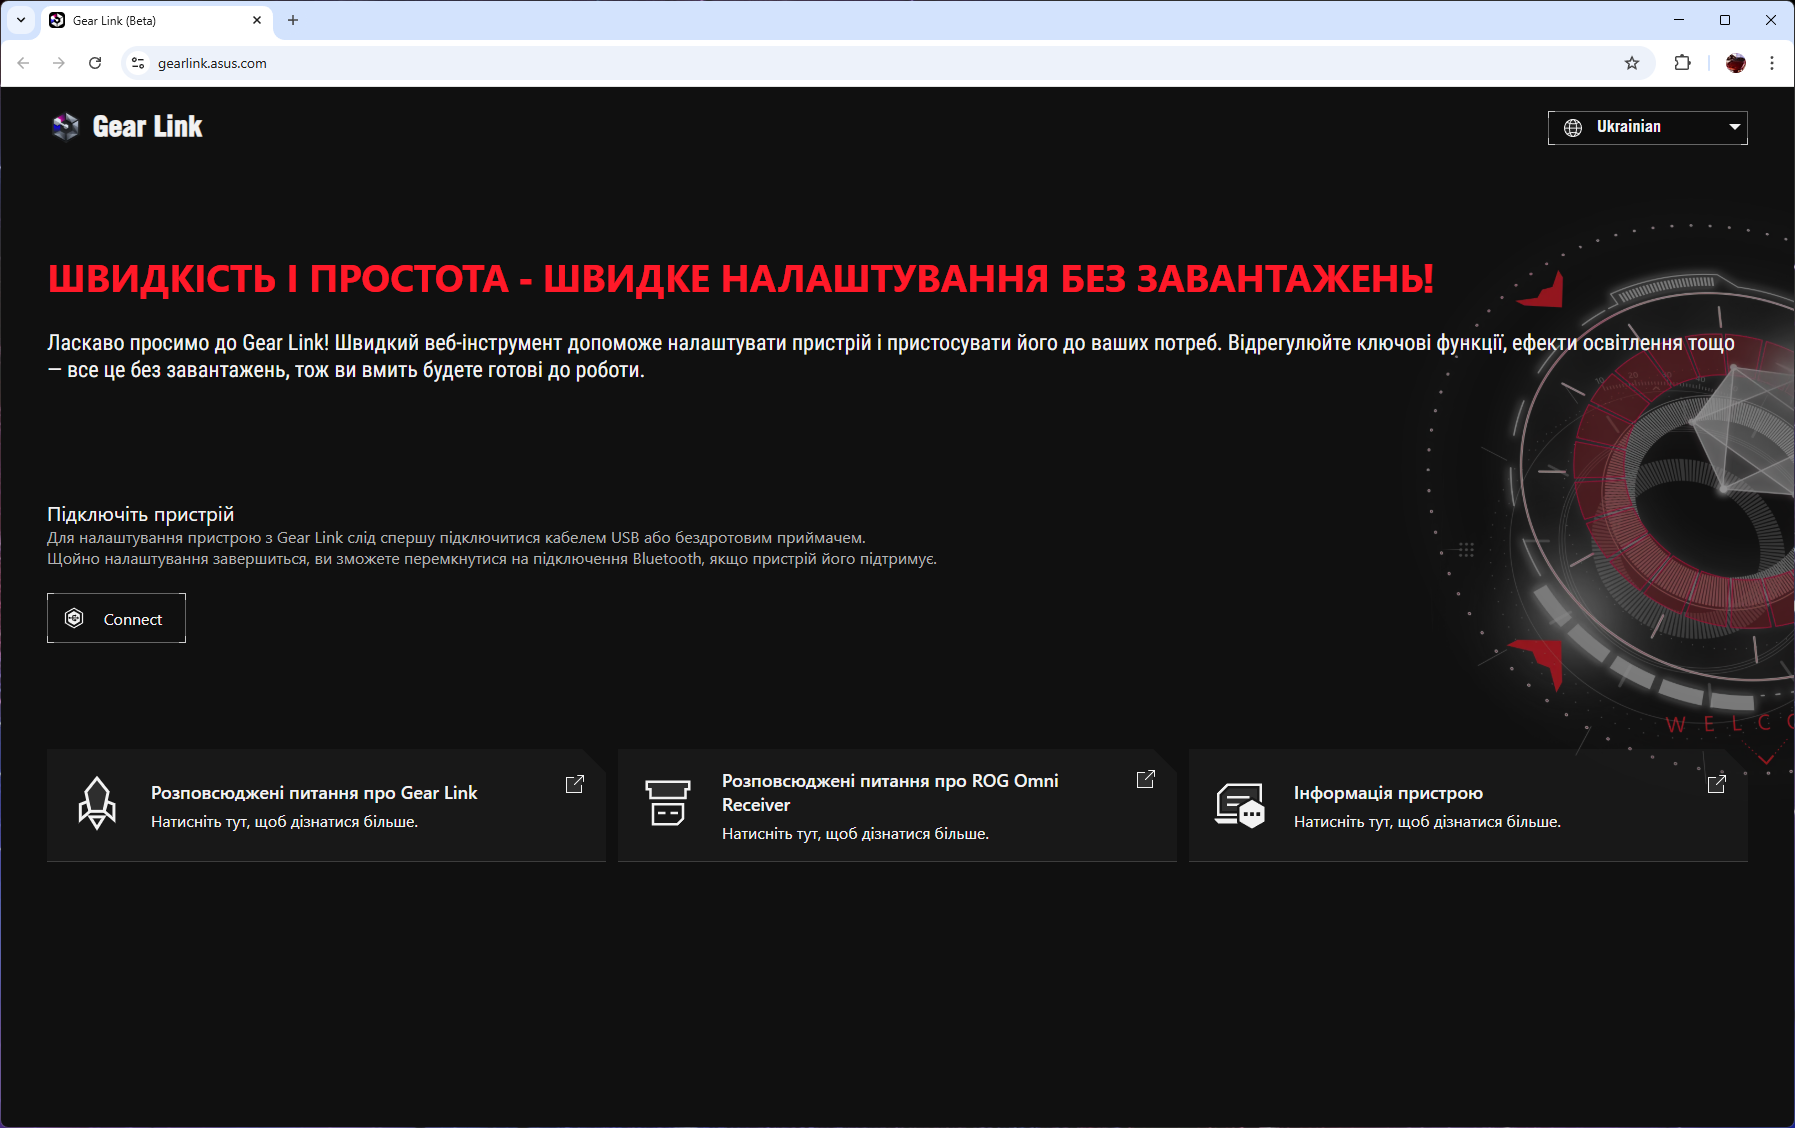
Task: Minimize the browser window
Action: [1679, 20]
